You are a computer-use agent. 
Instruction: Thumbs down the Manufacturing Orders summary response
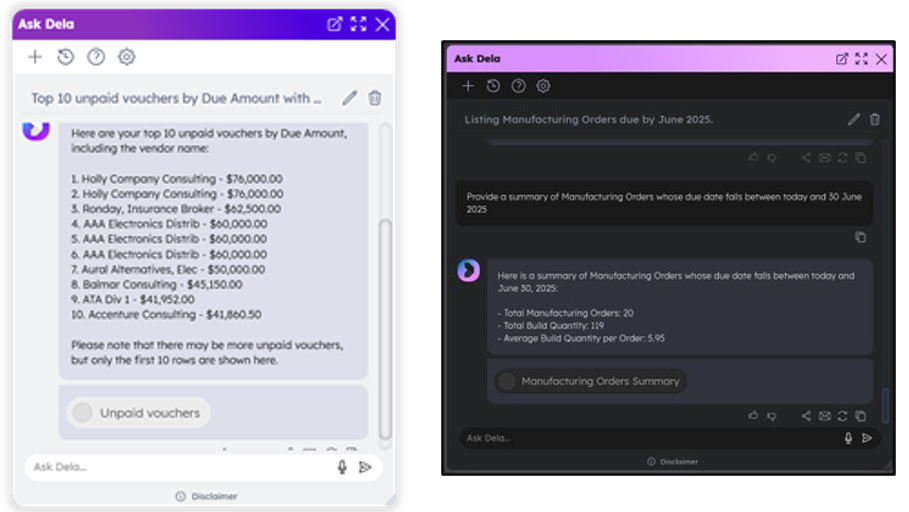click(771, 416)
